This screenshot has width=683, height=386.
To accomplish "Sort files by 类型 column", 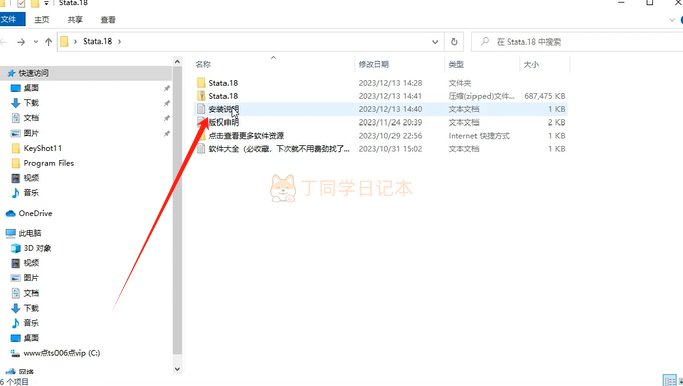I will pyautogui.click(x=456, y=64).
